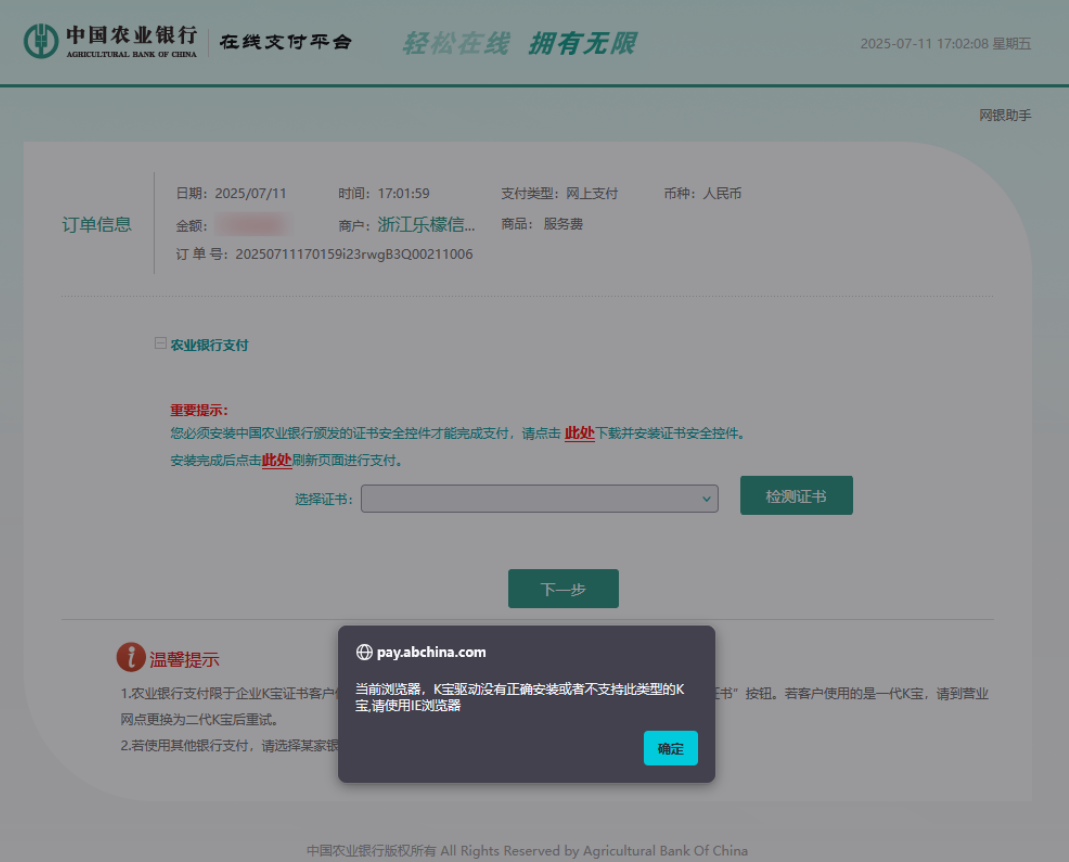
Task: Click the Agricultural Bank of China logo
Action: 110,41
